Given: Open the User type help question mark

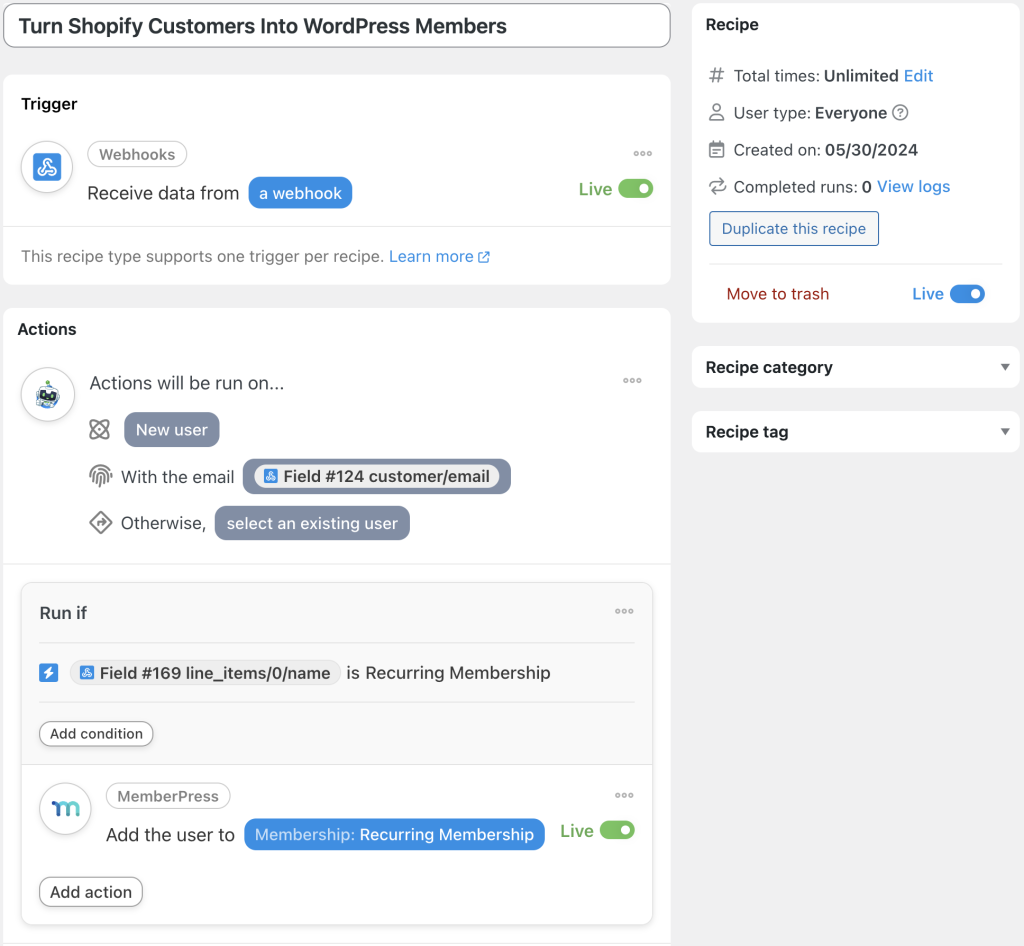Looking at the screenshot, I should (x=899, y=112).
